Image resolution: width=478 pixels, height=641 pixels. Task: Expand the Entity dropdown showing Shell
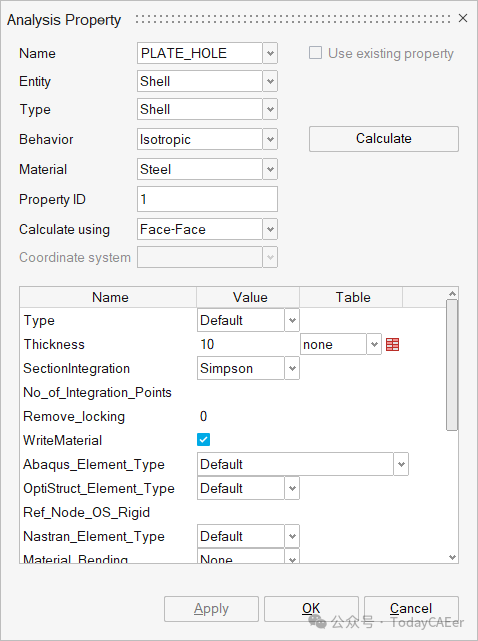(270, 81)
